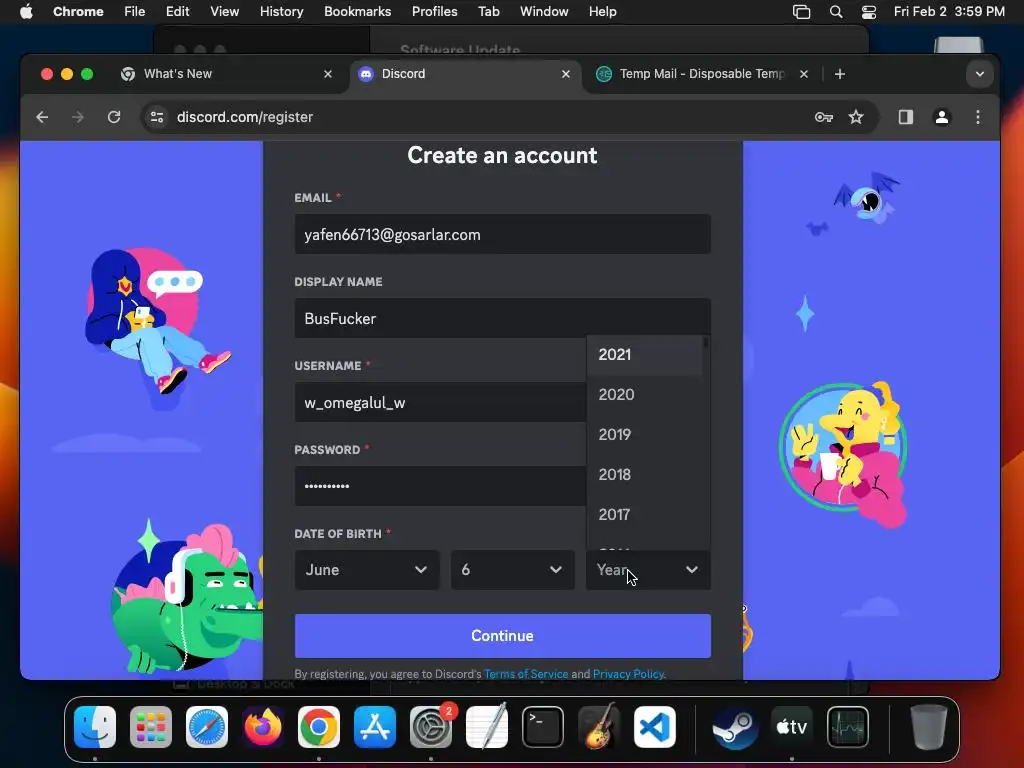Open Chrome three-dot menu
Image resolution: width=1024 pixels, height=768 pixels.
tap(978, 117)
